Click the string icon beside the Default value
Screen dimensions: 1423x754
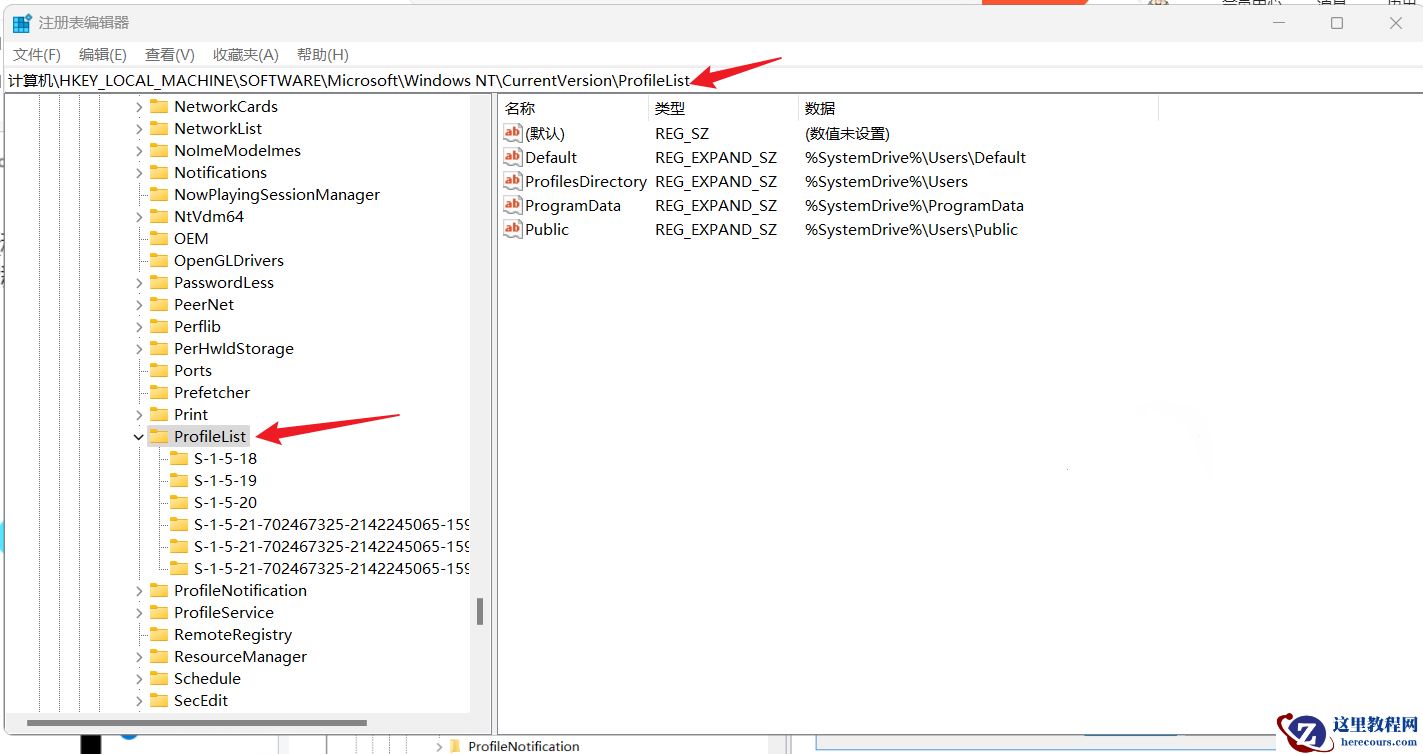pyautogui.click(x=512, y=157)
